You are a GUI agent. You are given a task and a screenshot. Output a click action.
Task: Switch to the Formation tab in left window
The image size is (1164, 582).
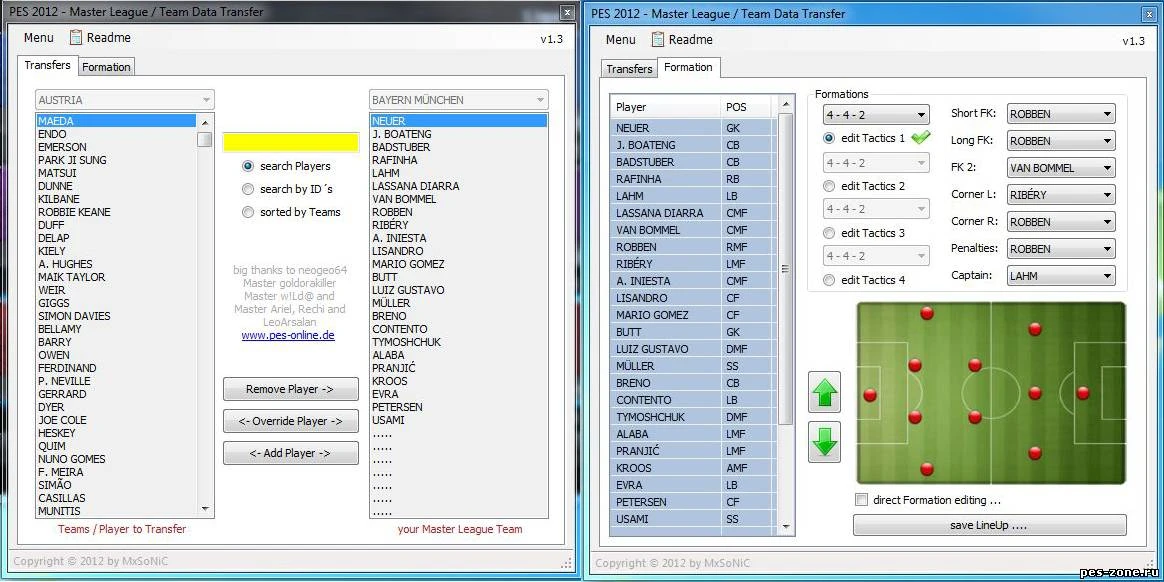tap(106, 67)
